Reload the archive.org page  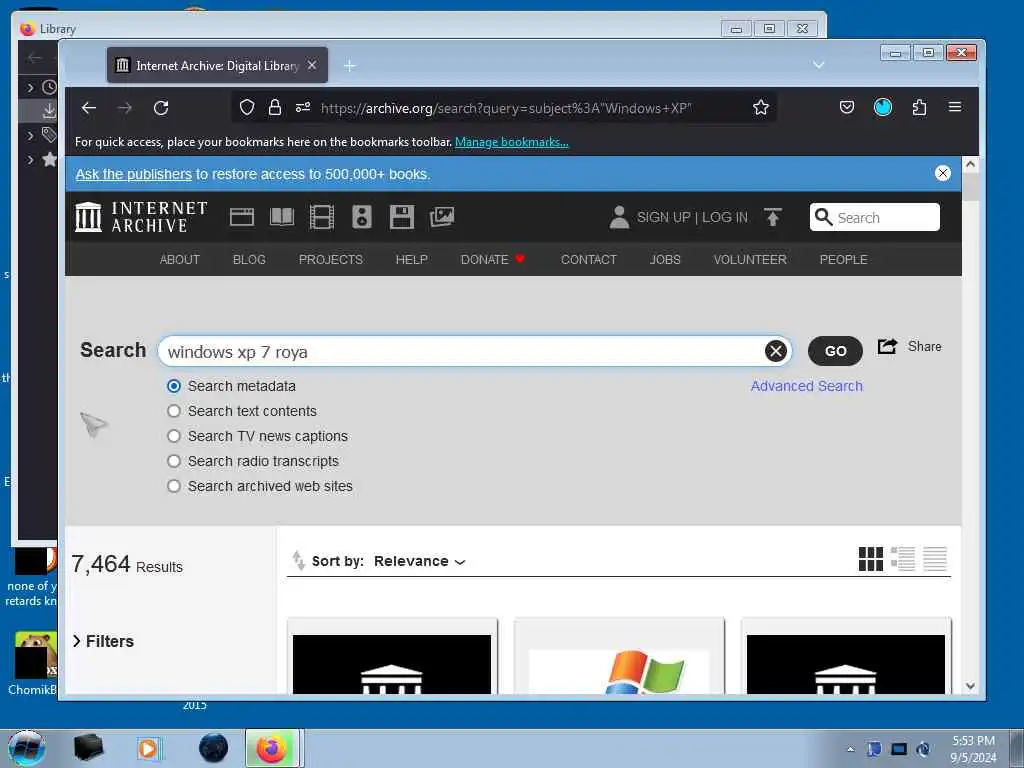click(x=161, y=108)
